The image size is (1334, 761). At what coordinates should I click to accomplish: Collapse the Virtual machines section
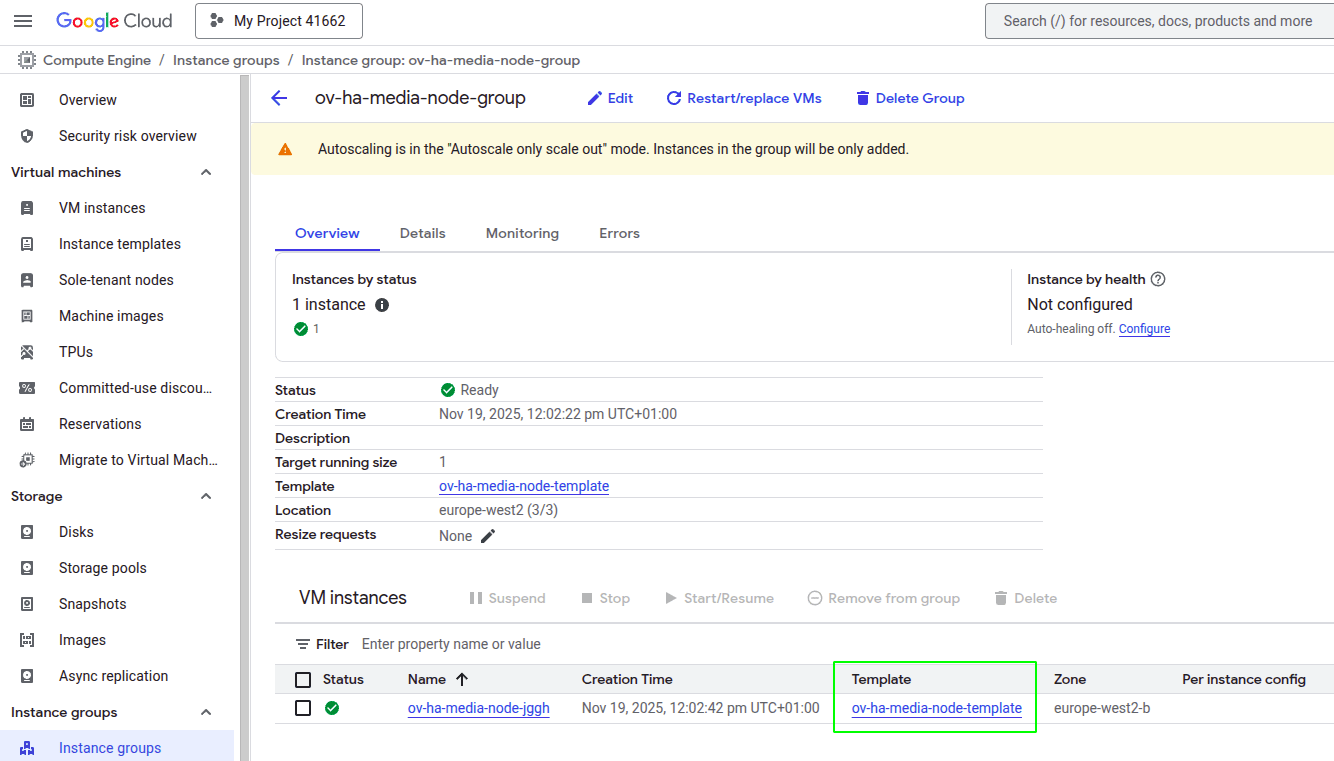click(206, 172)
